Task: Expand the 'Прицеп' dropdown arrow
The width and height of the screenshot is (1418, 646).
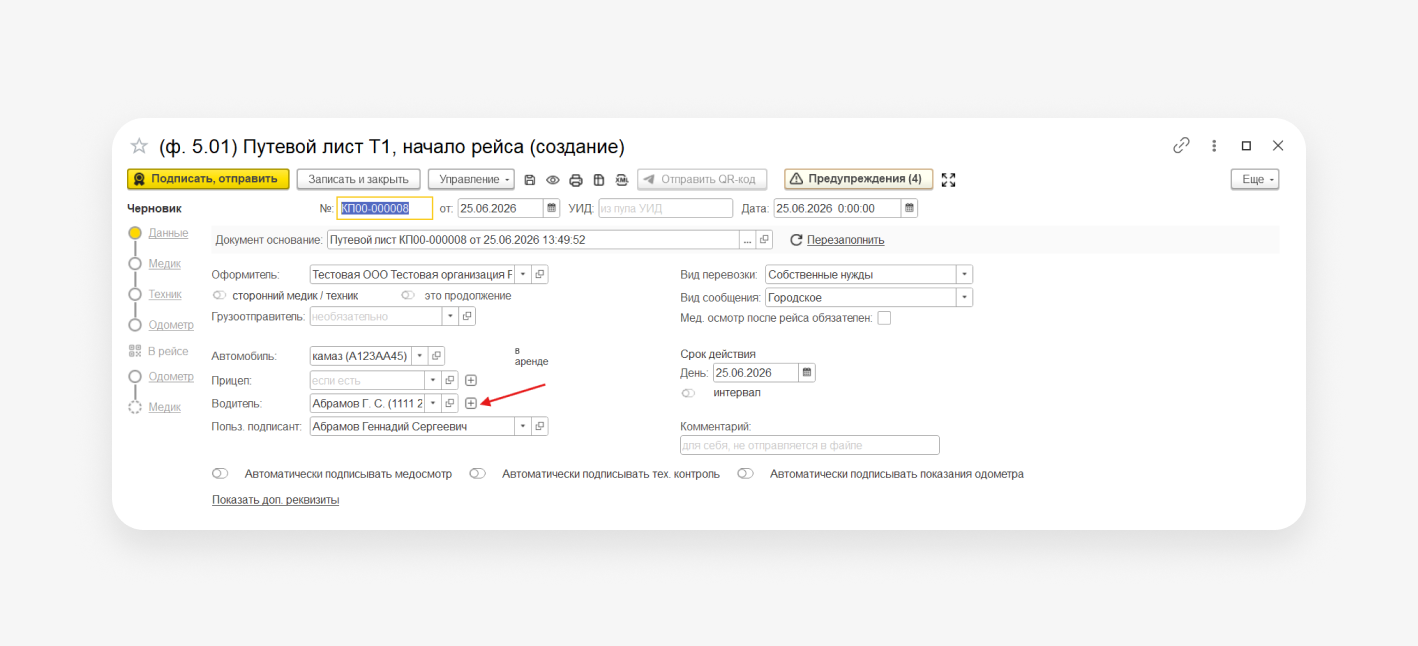Action: [x=433, y=380]
